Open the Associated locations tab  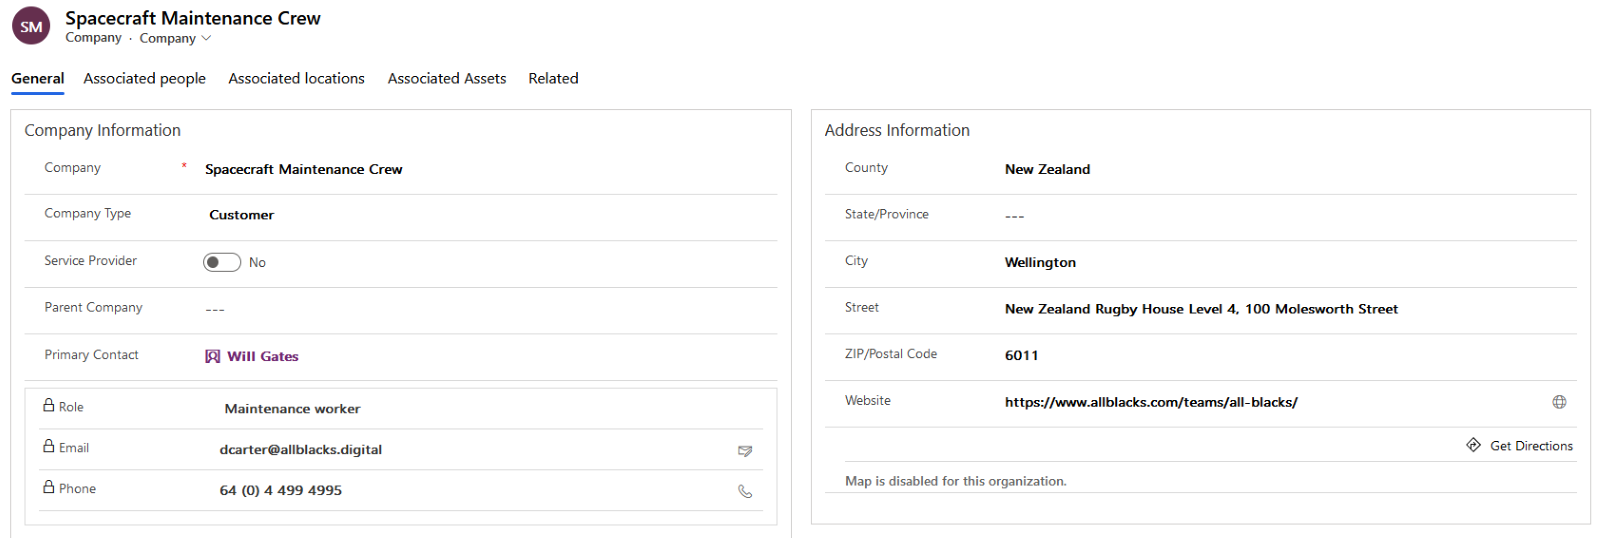[296, 78]
